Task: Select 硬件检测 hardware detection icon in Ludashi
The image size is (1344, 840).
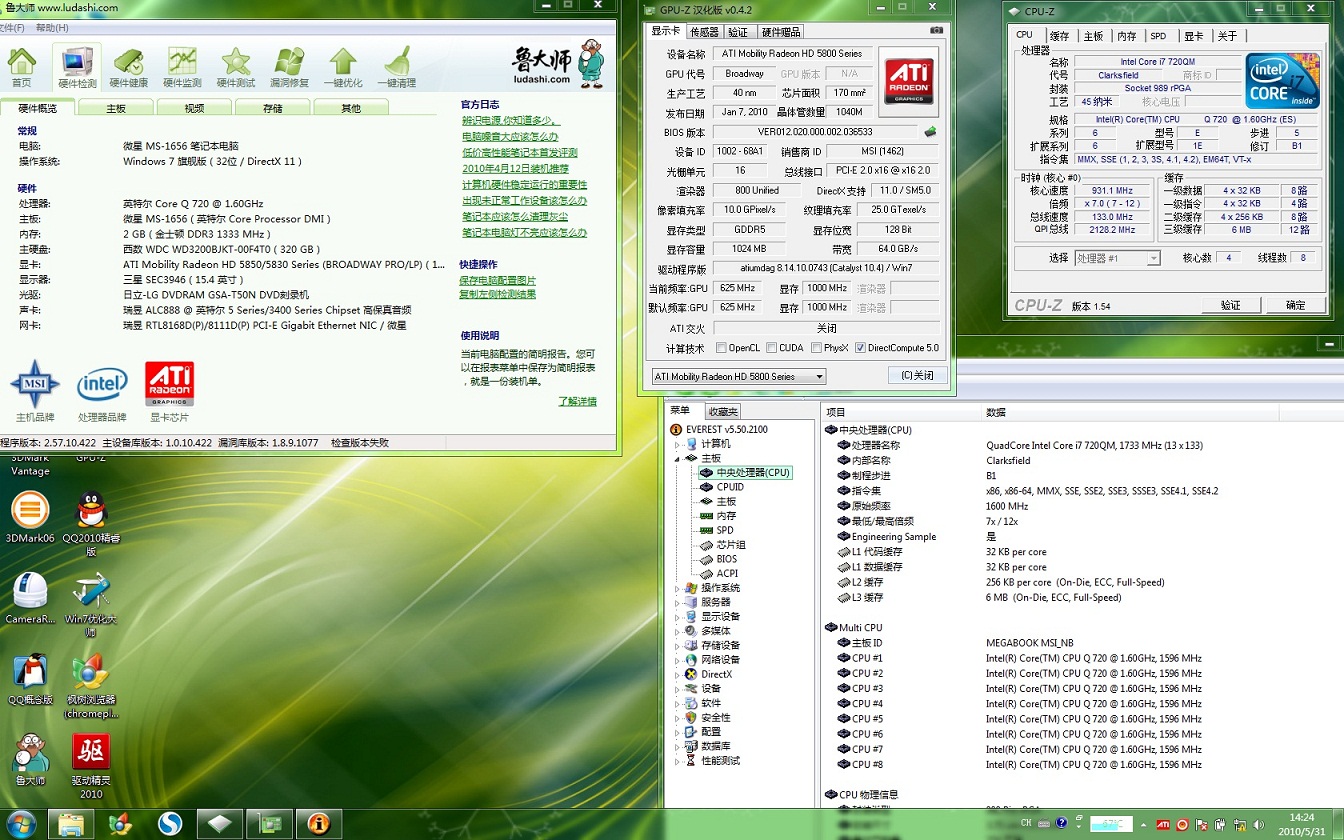Action: coord(77,67)
